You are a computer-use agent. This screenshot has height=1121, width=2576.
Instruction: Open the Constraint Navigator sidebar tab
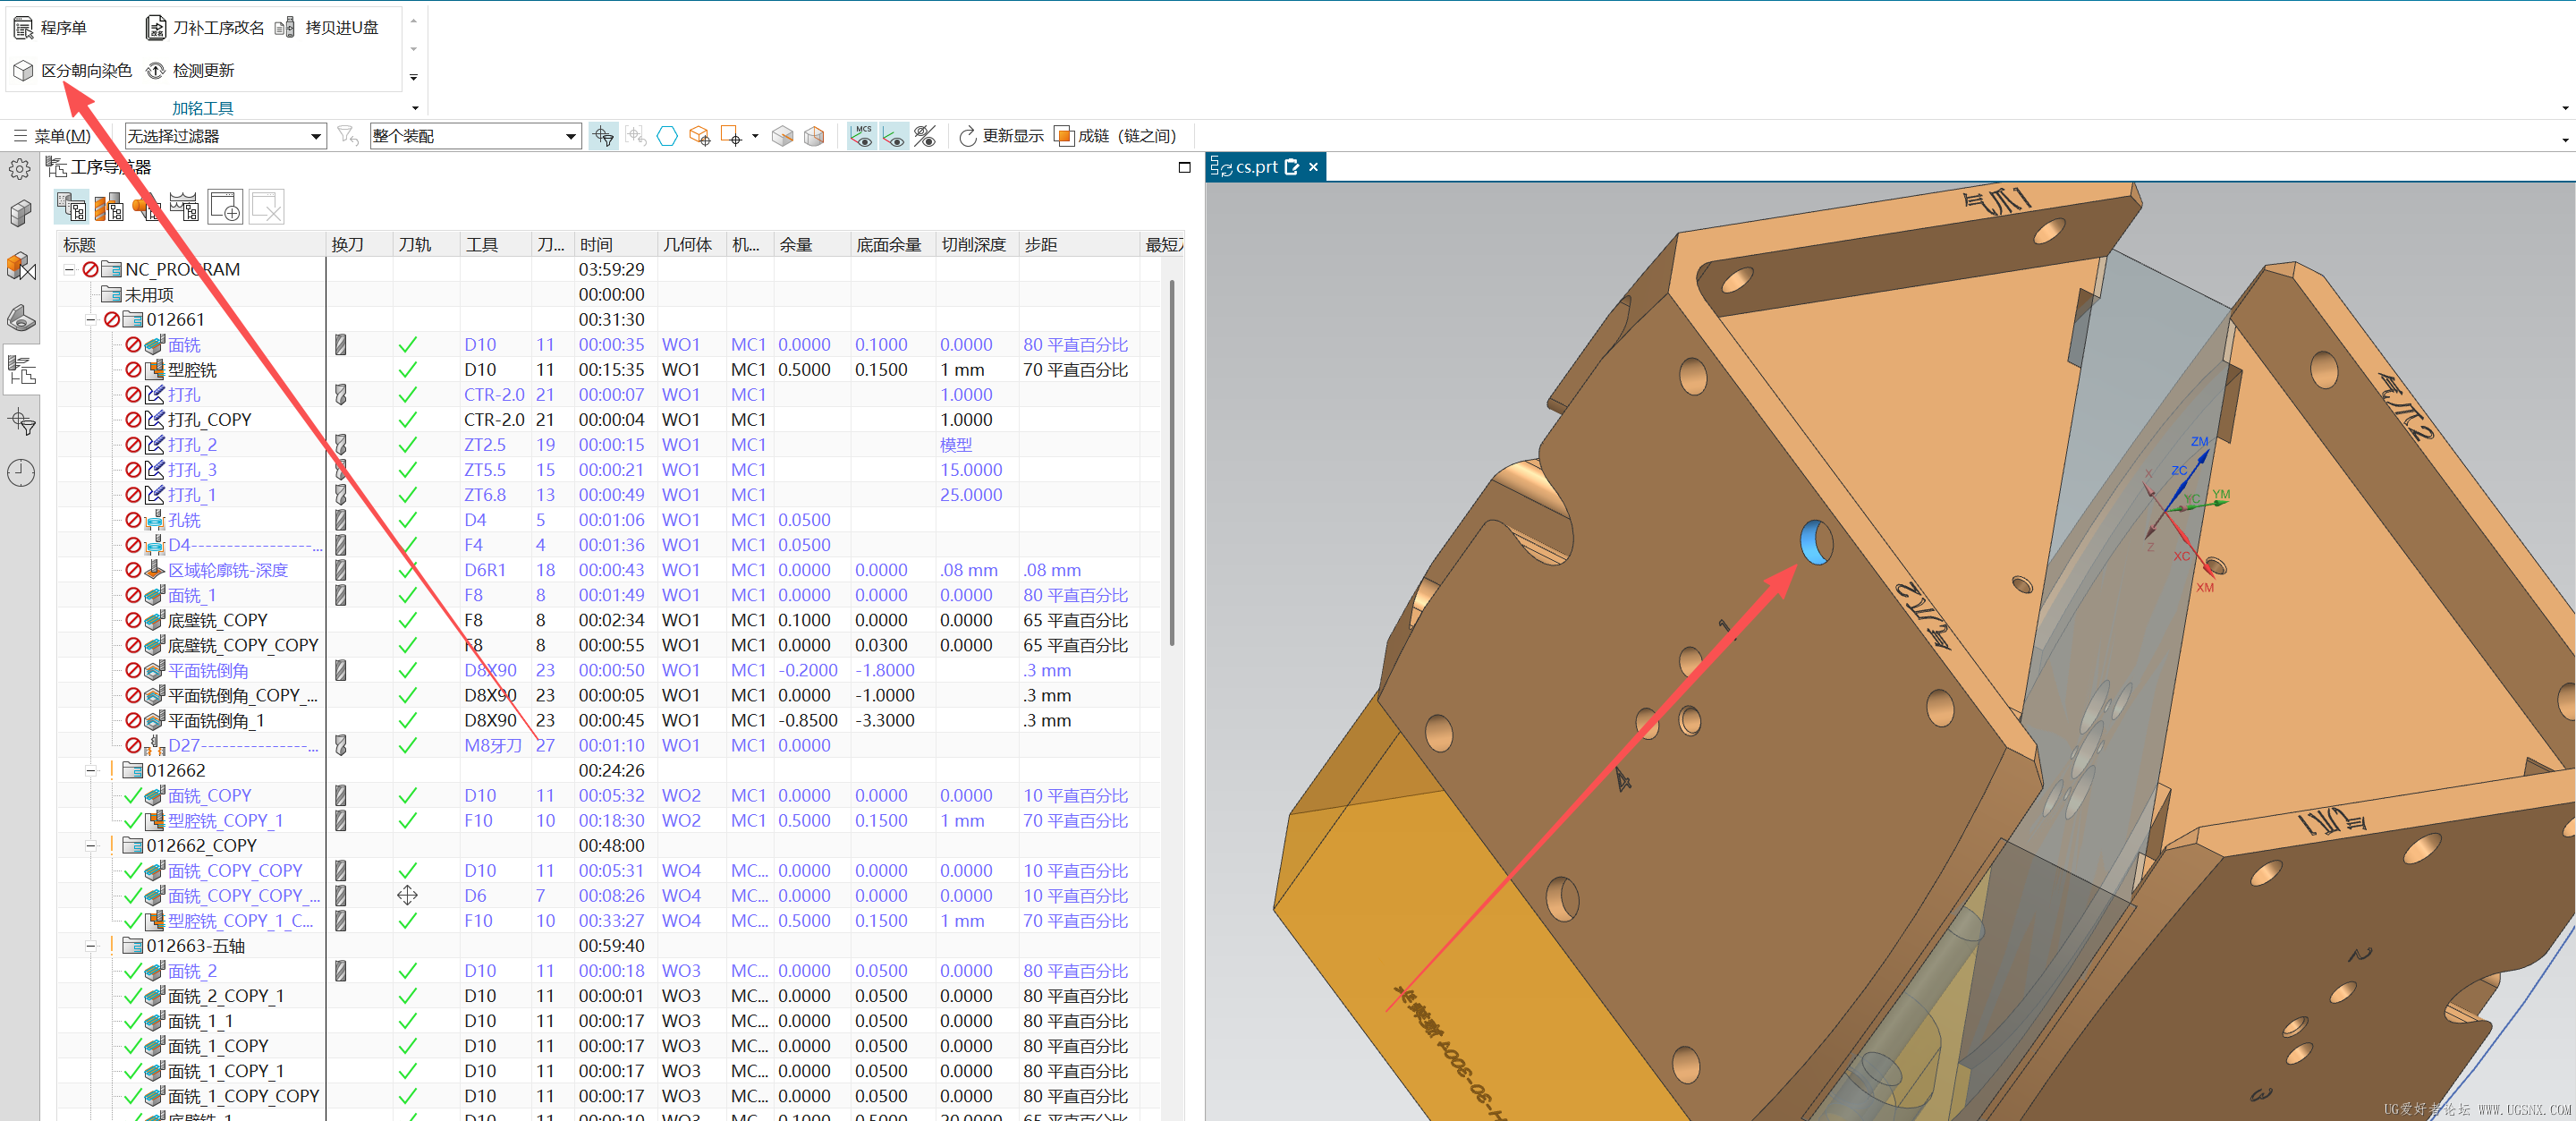point(21,266)
